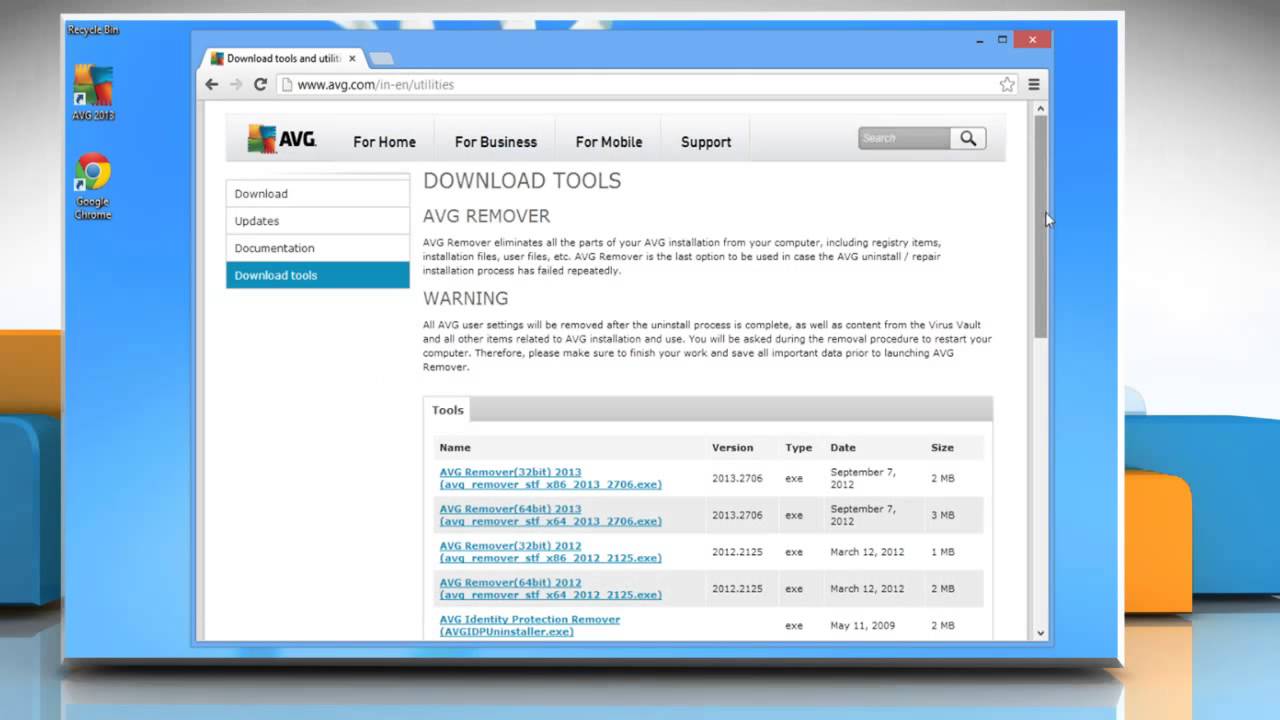The image size is (1280, 720).
Task: Select the Tools tab
Action: tap(447, 410)
